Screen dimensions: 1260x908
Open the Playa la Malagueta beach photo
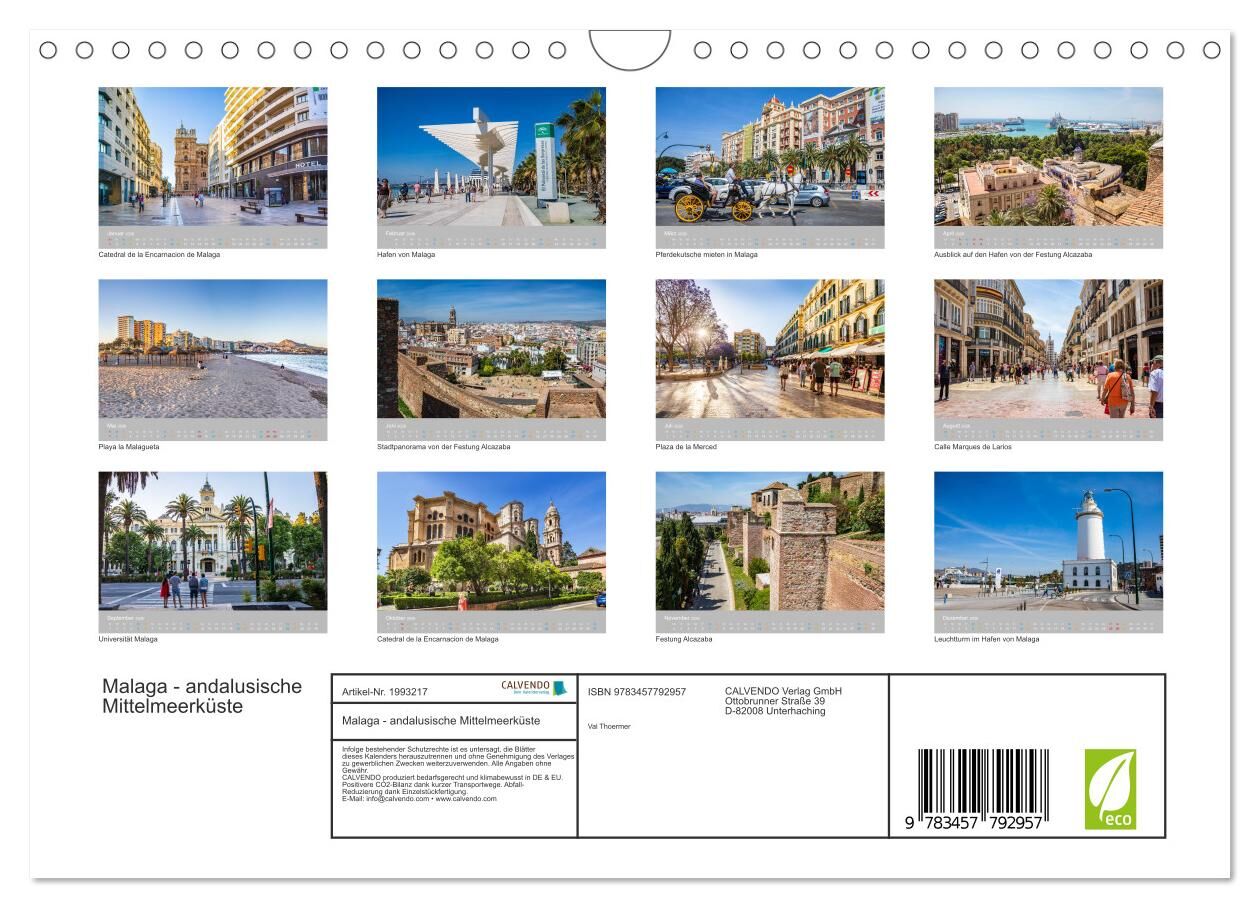[212, 348]
